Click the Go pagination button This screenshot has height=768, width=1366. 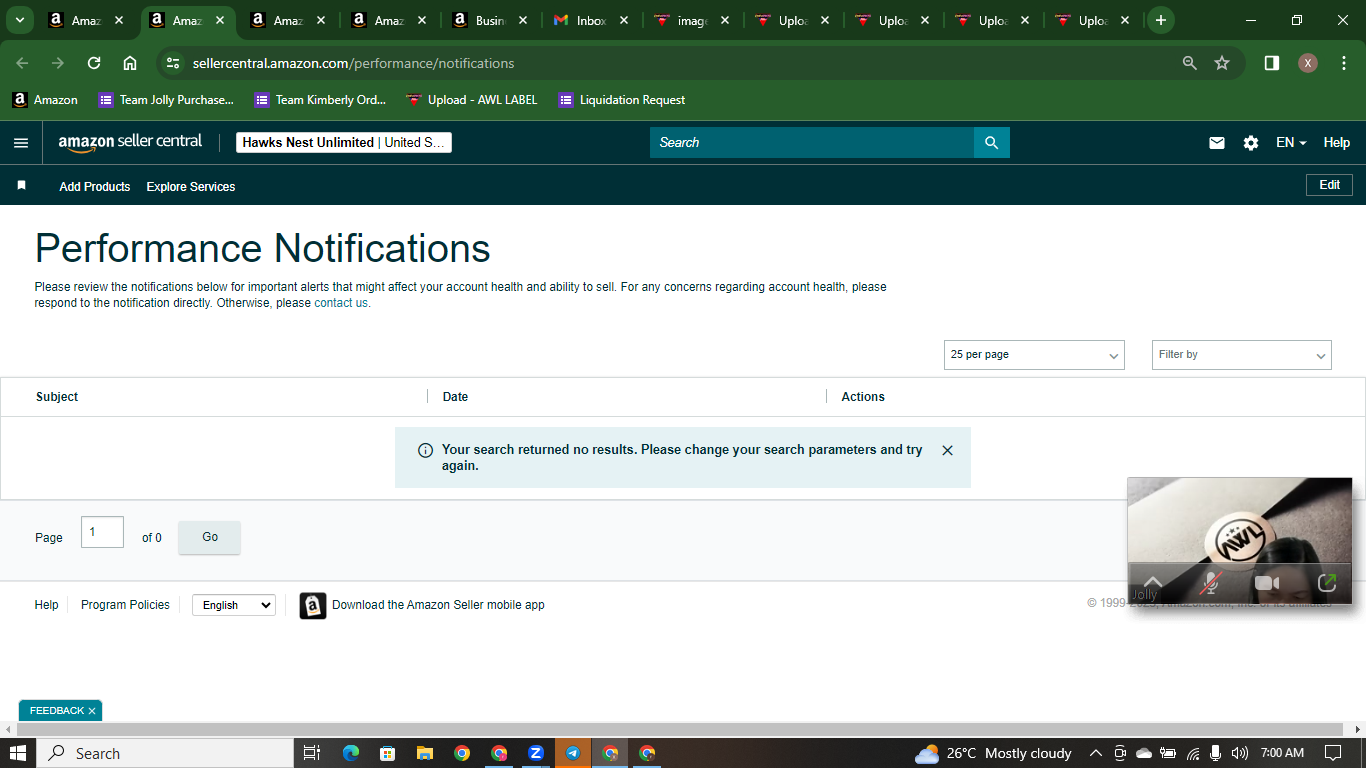(210, 537)
